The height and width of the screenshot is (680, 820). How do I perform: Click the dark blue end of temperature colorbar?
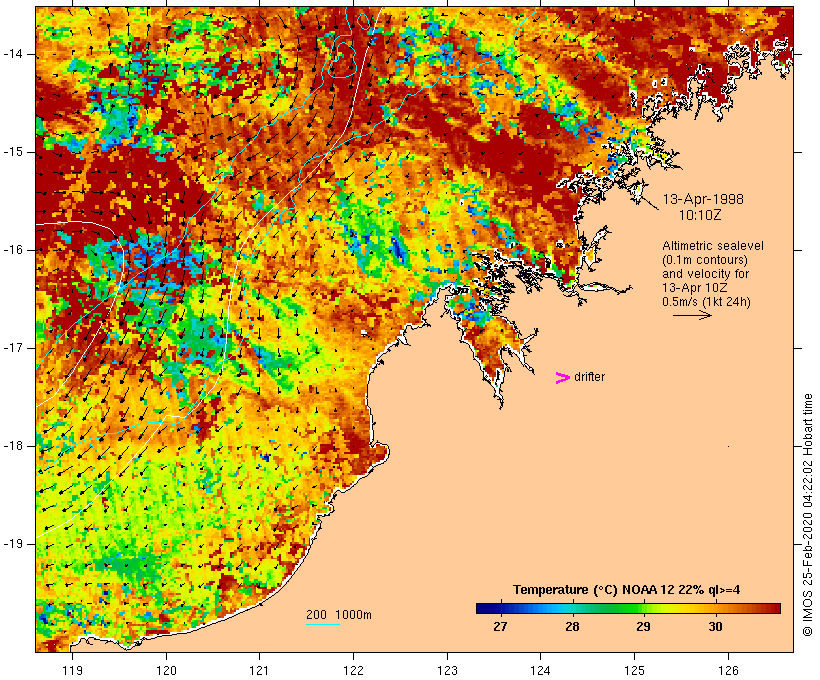tap(484, 608)
